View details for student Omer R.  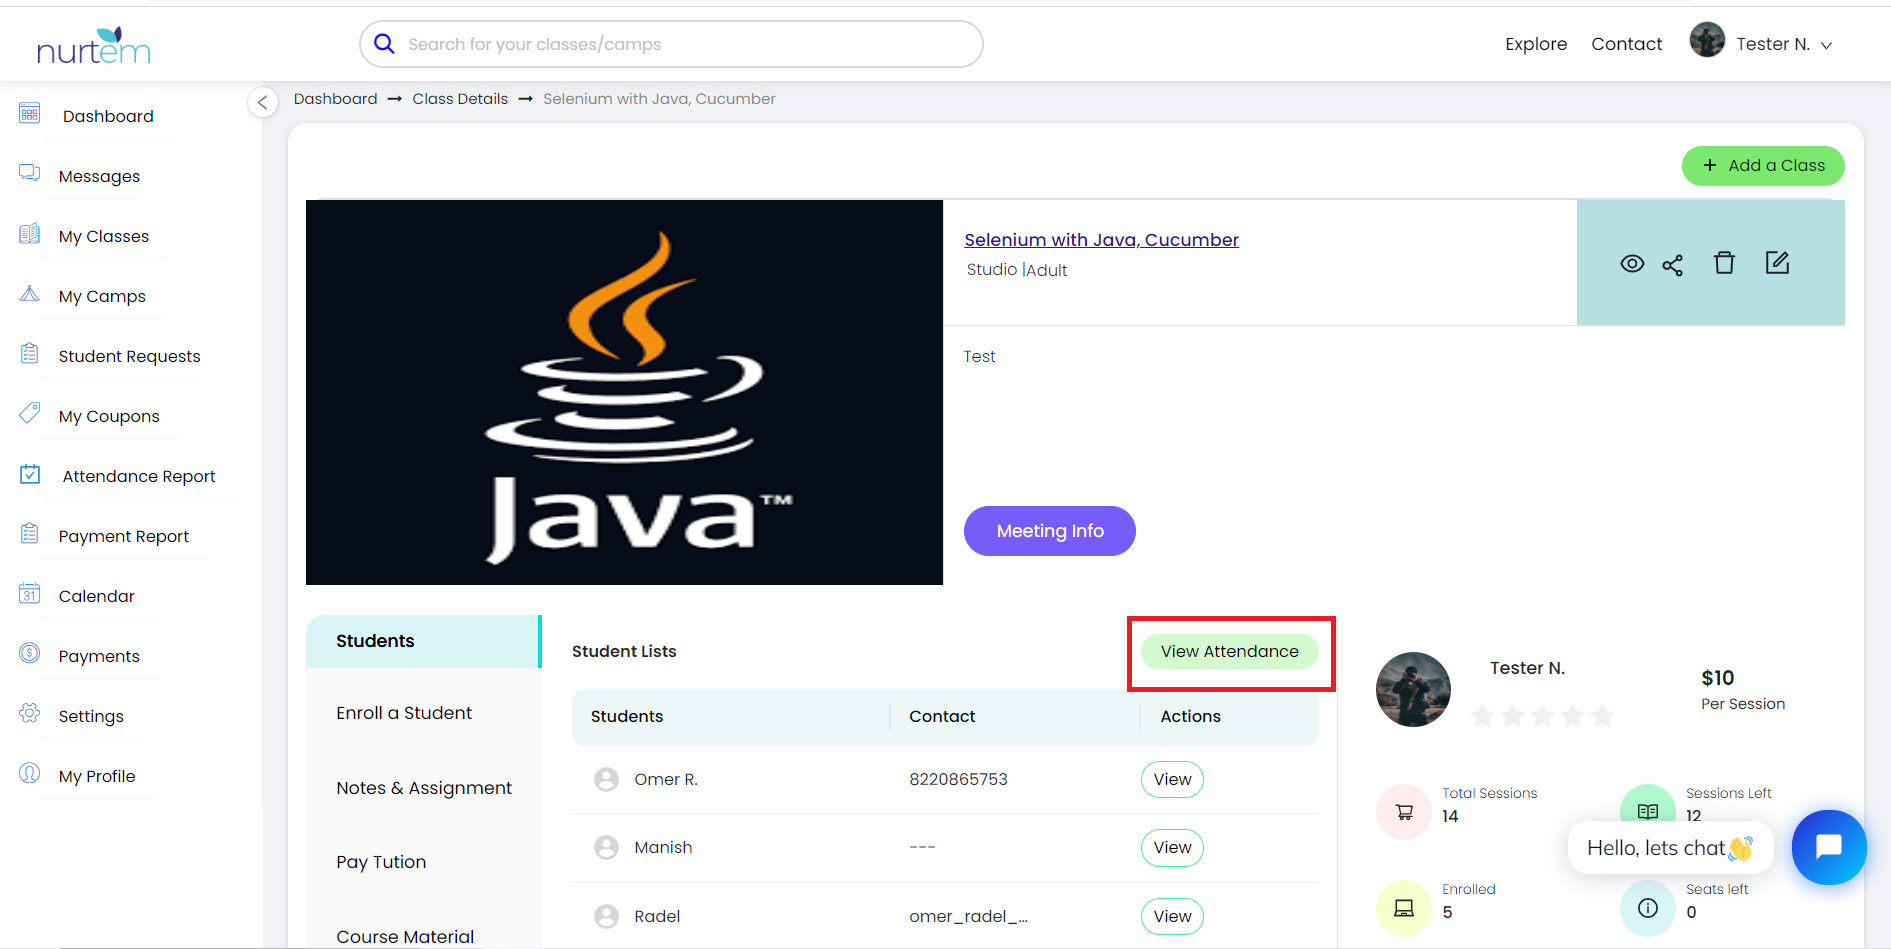click(x=1172, y=780)
